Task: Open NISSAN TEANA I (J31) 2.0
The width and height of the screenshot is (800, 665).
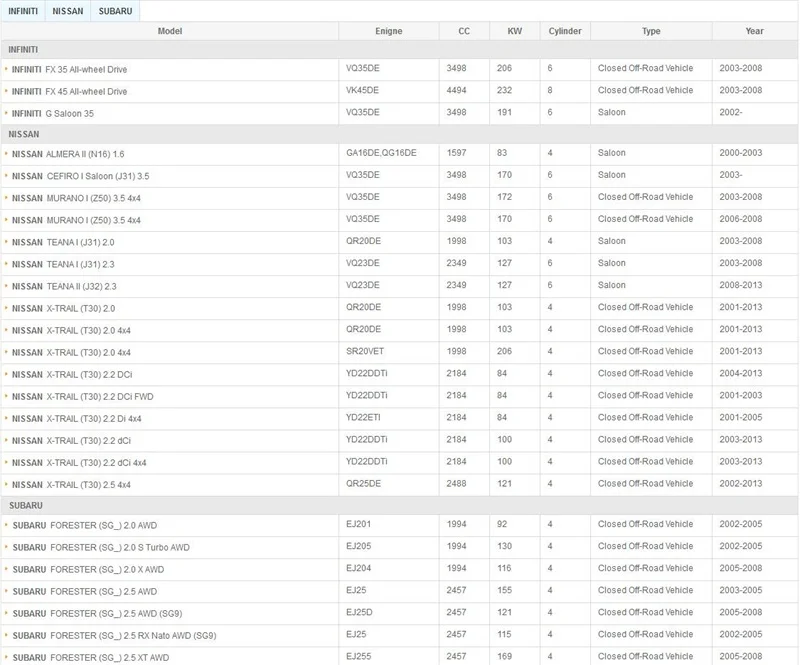Action: (x=63, y=242)
